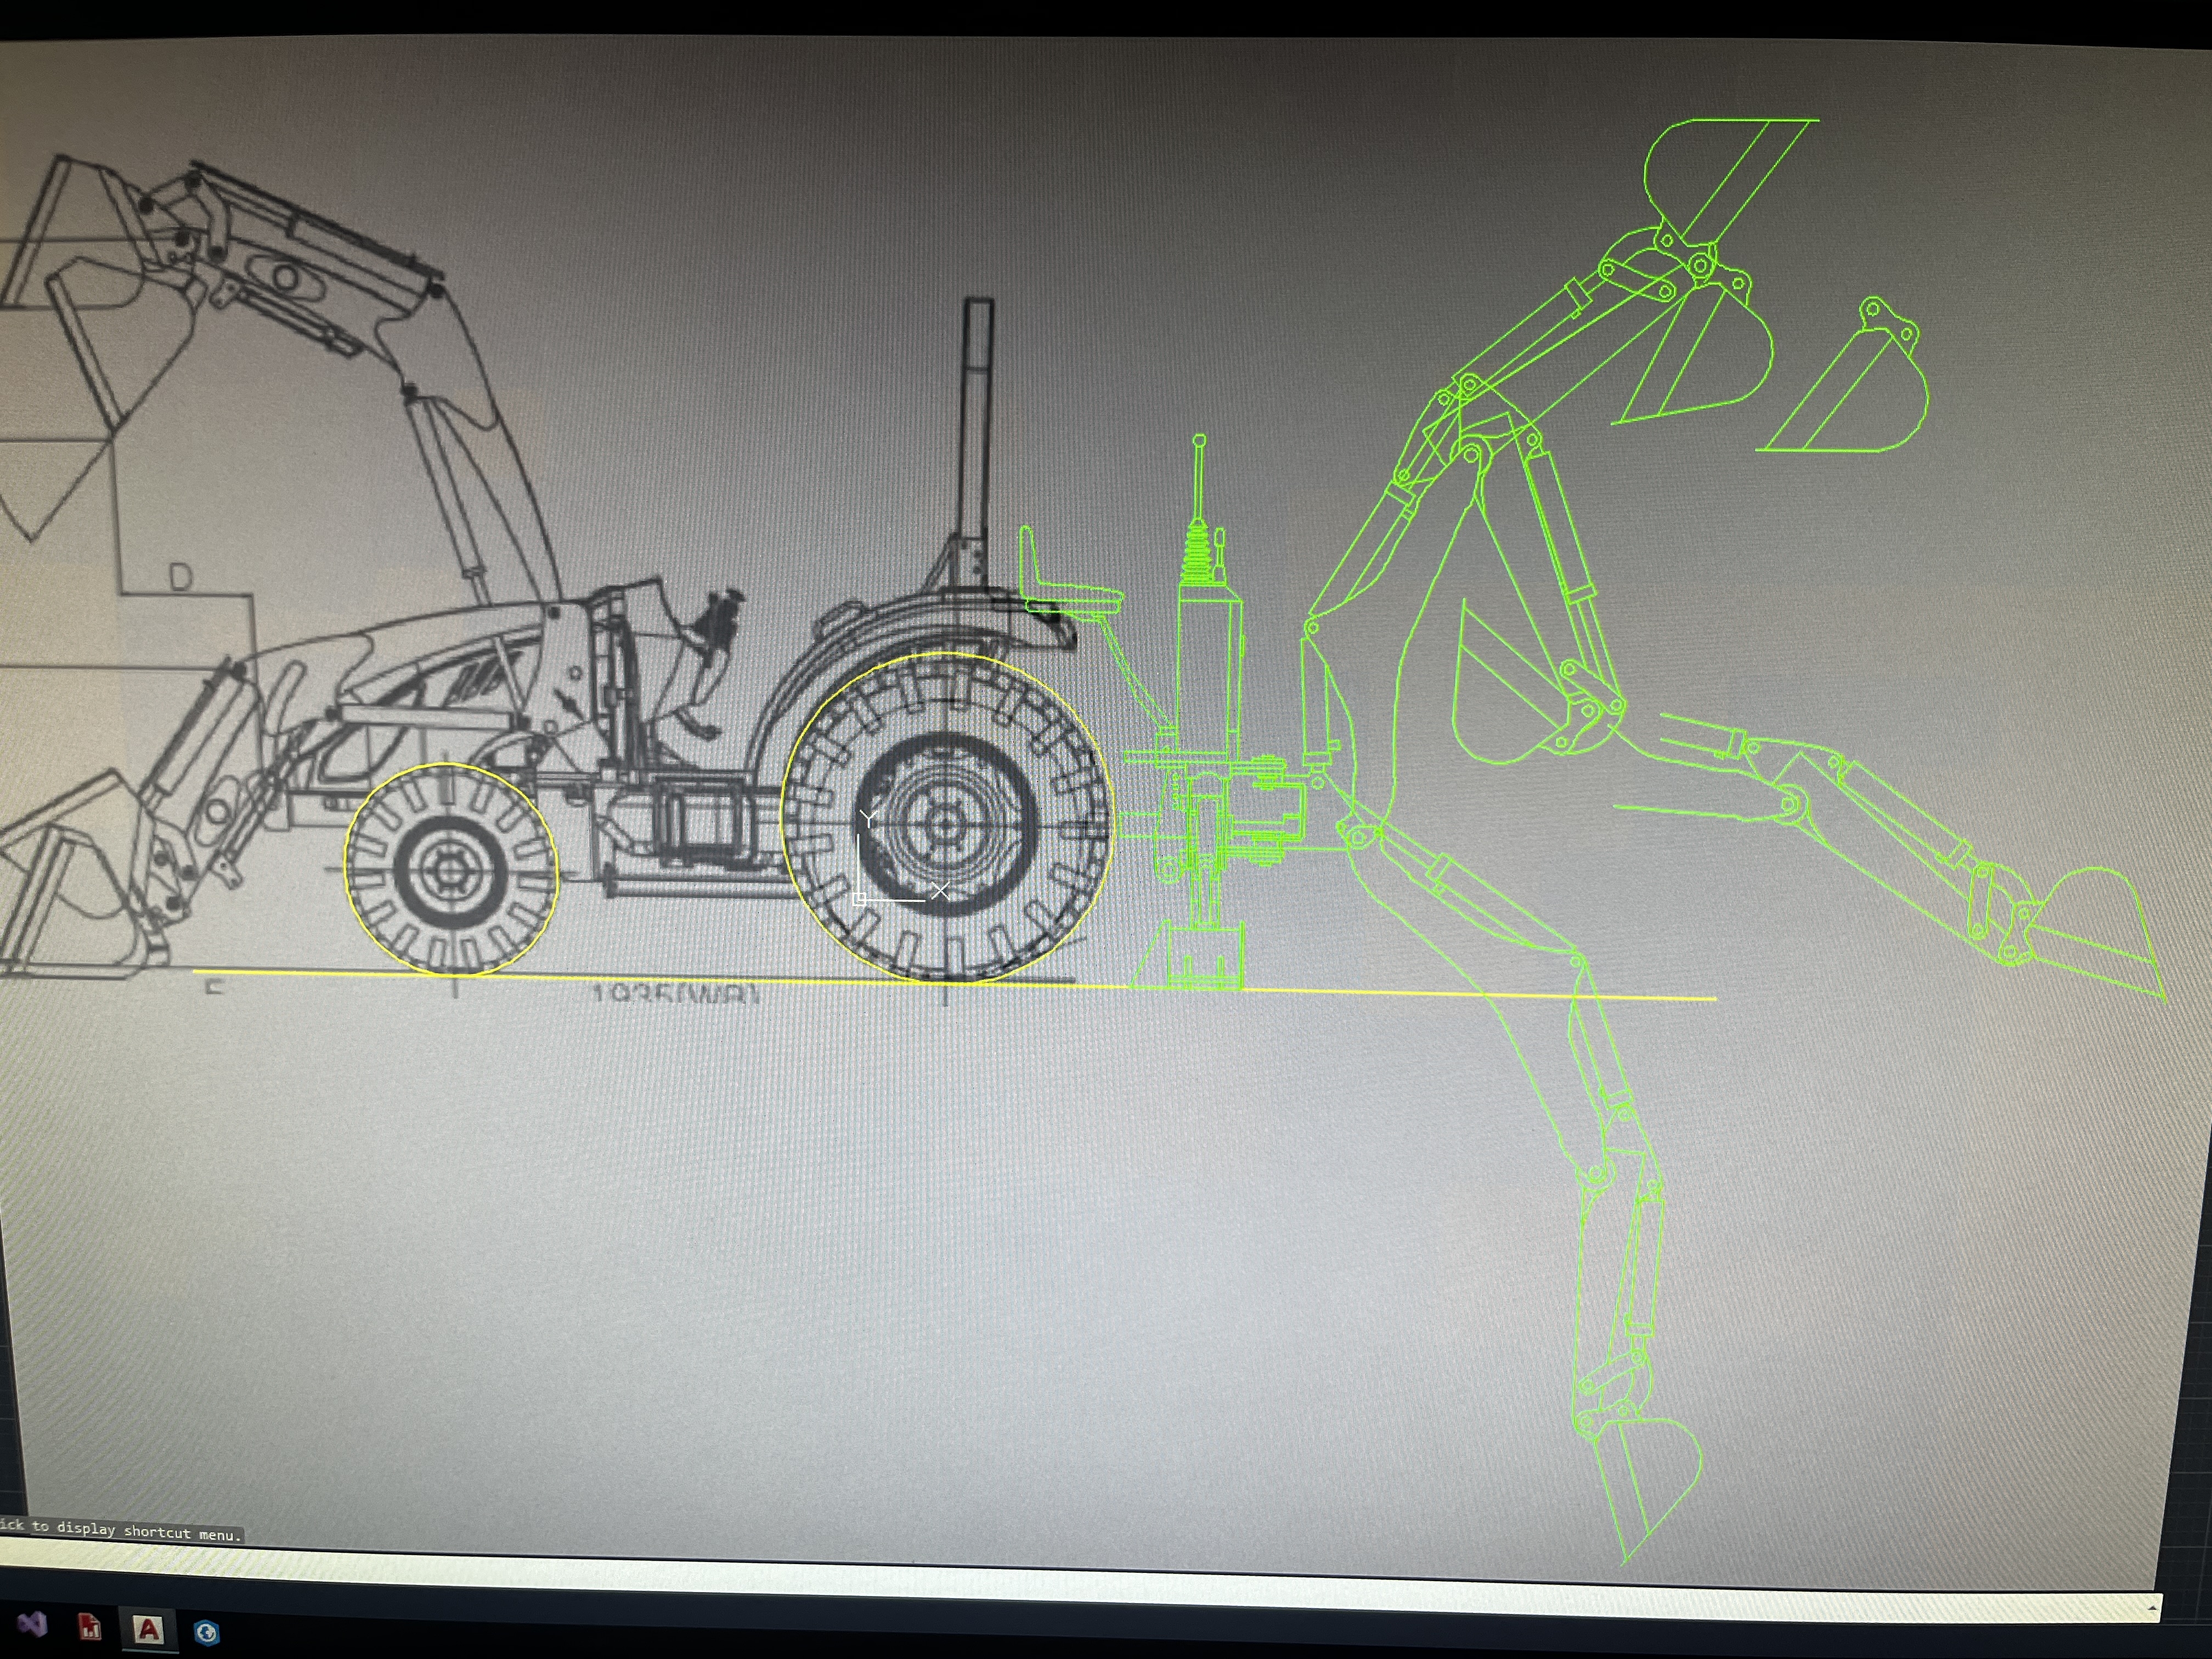The height and width of the screenshot is (1659, 2212).
Task: Switch to AutoCAD taskbar icon
Action: pos(148,1629)
